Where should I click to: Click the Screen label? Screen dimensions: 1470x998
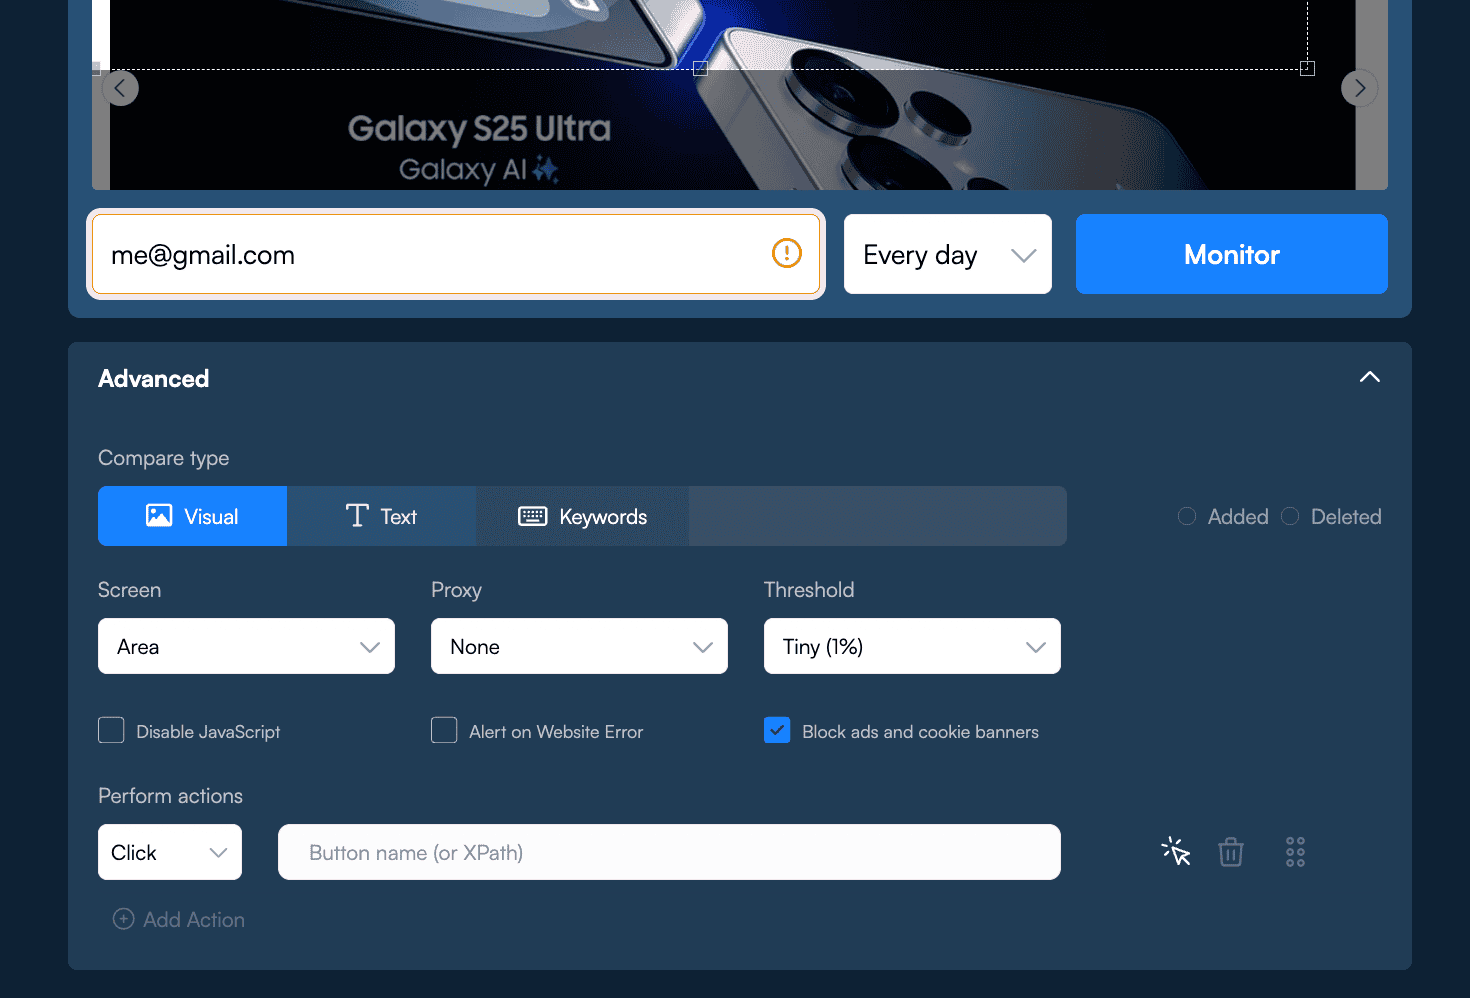[x=130, y=590]
